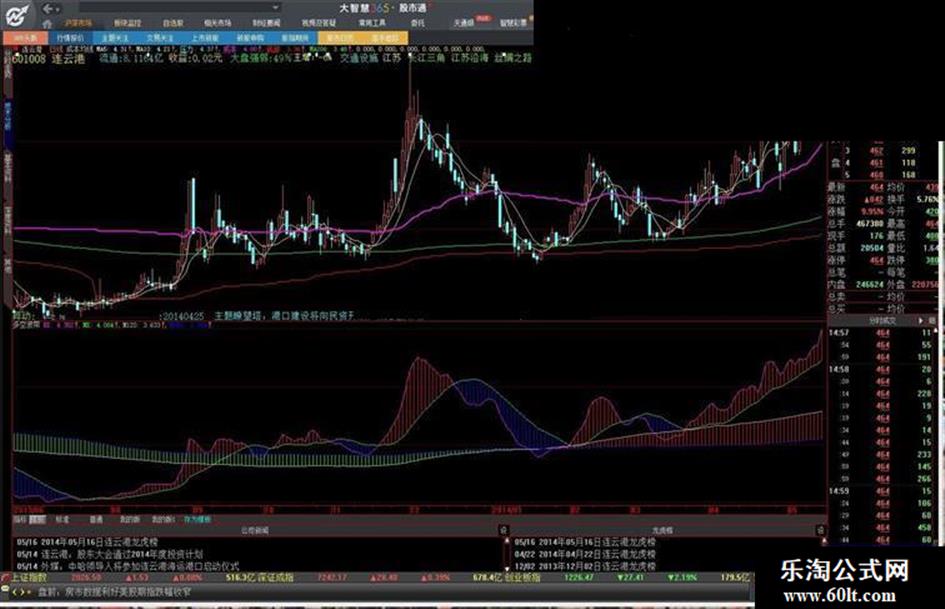Switch to the 新股申购 tab
Image resolution: width=945 pixels, height=609 pixels.
[250, 38]
